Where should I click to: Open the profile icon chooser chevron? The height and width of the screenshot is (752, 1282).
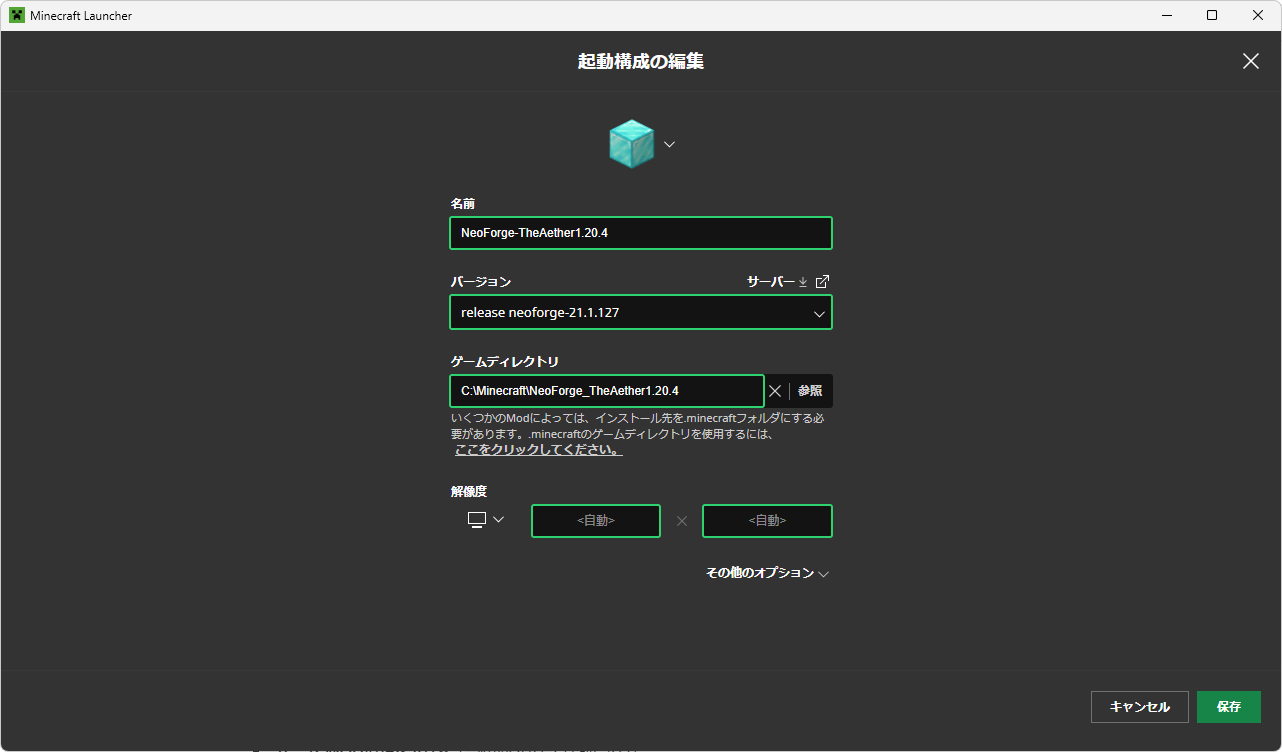[x=669, y=144]
